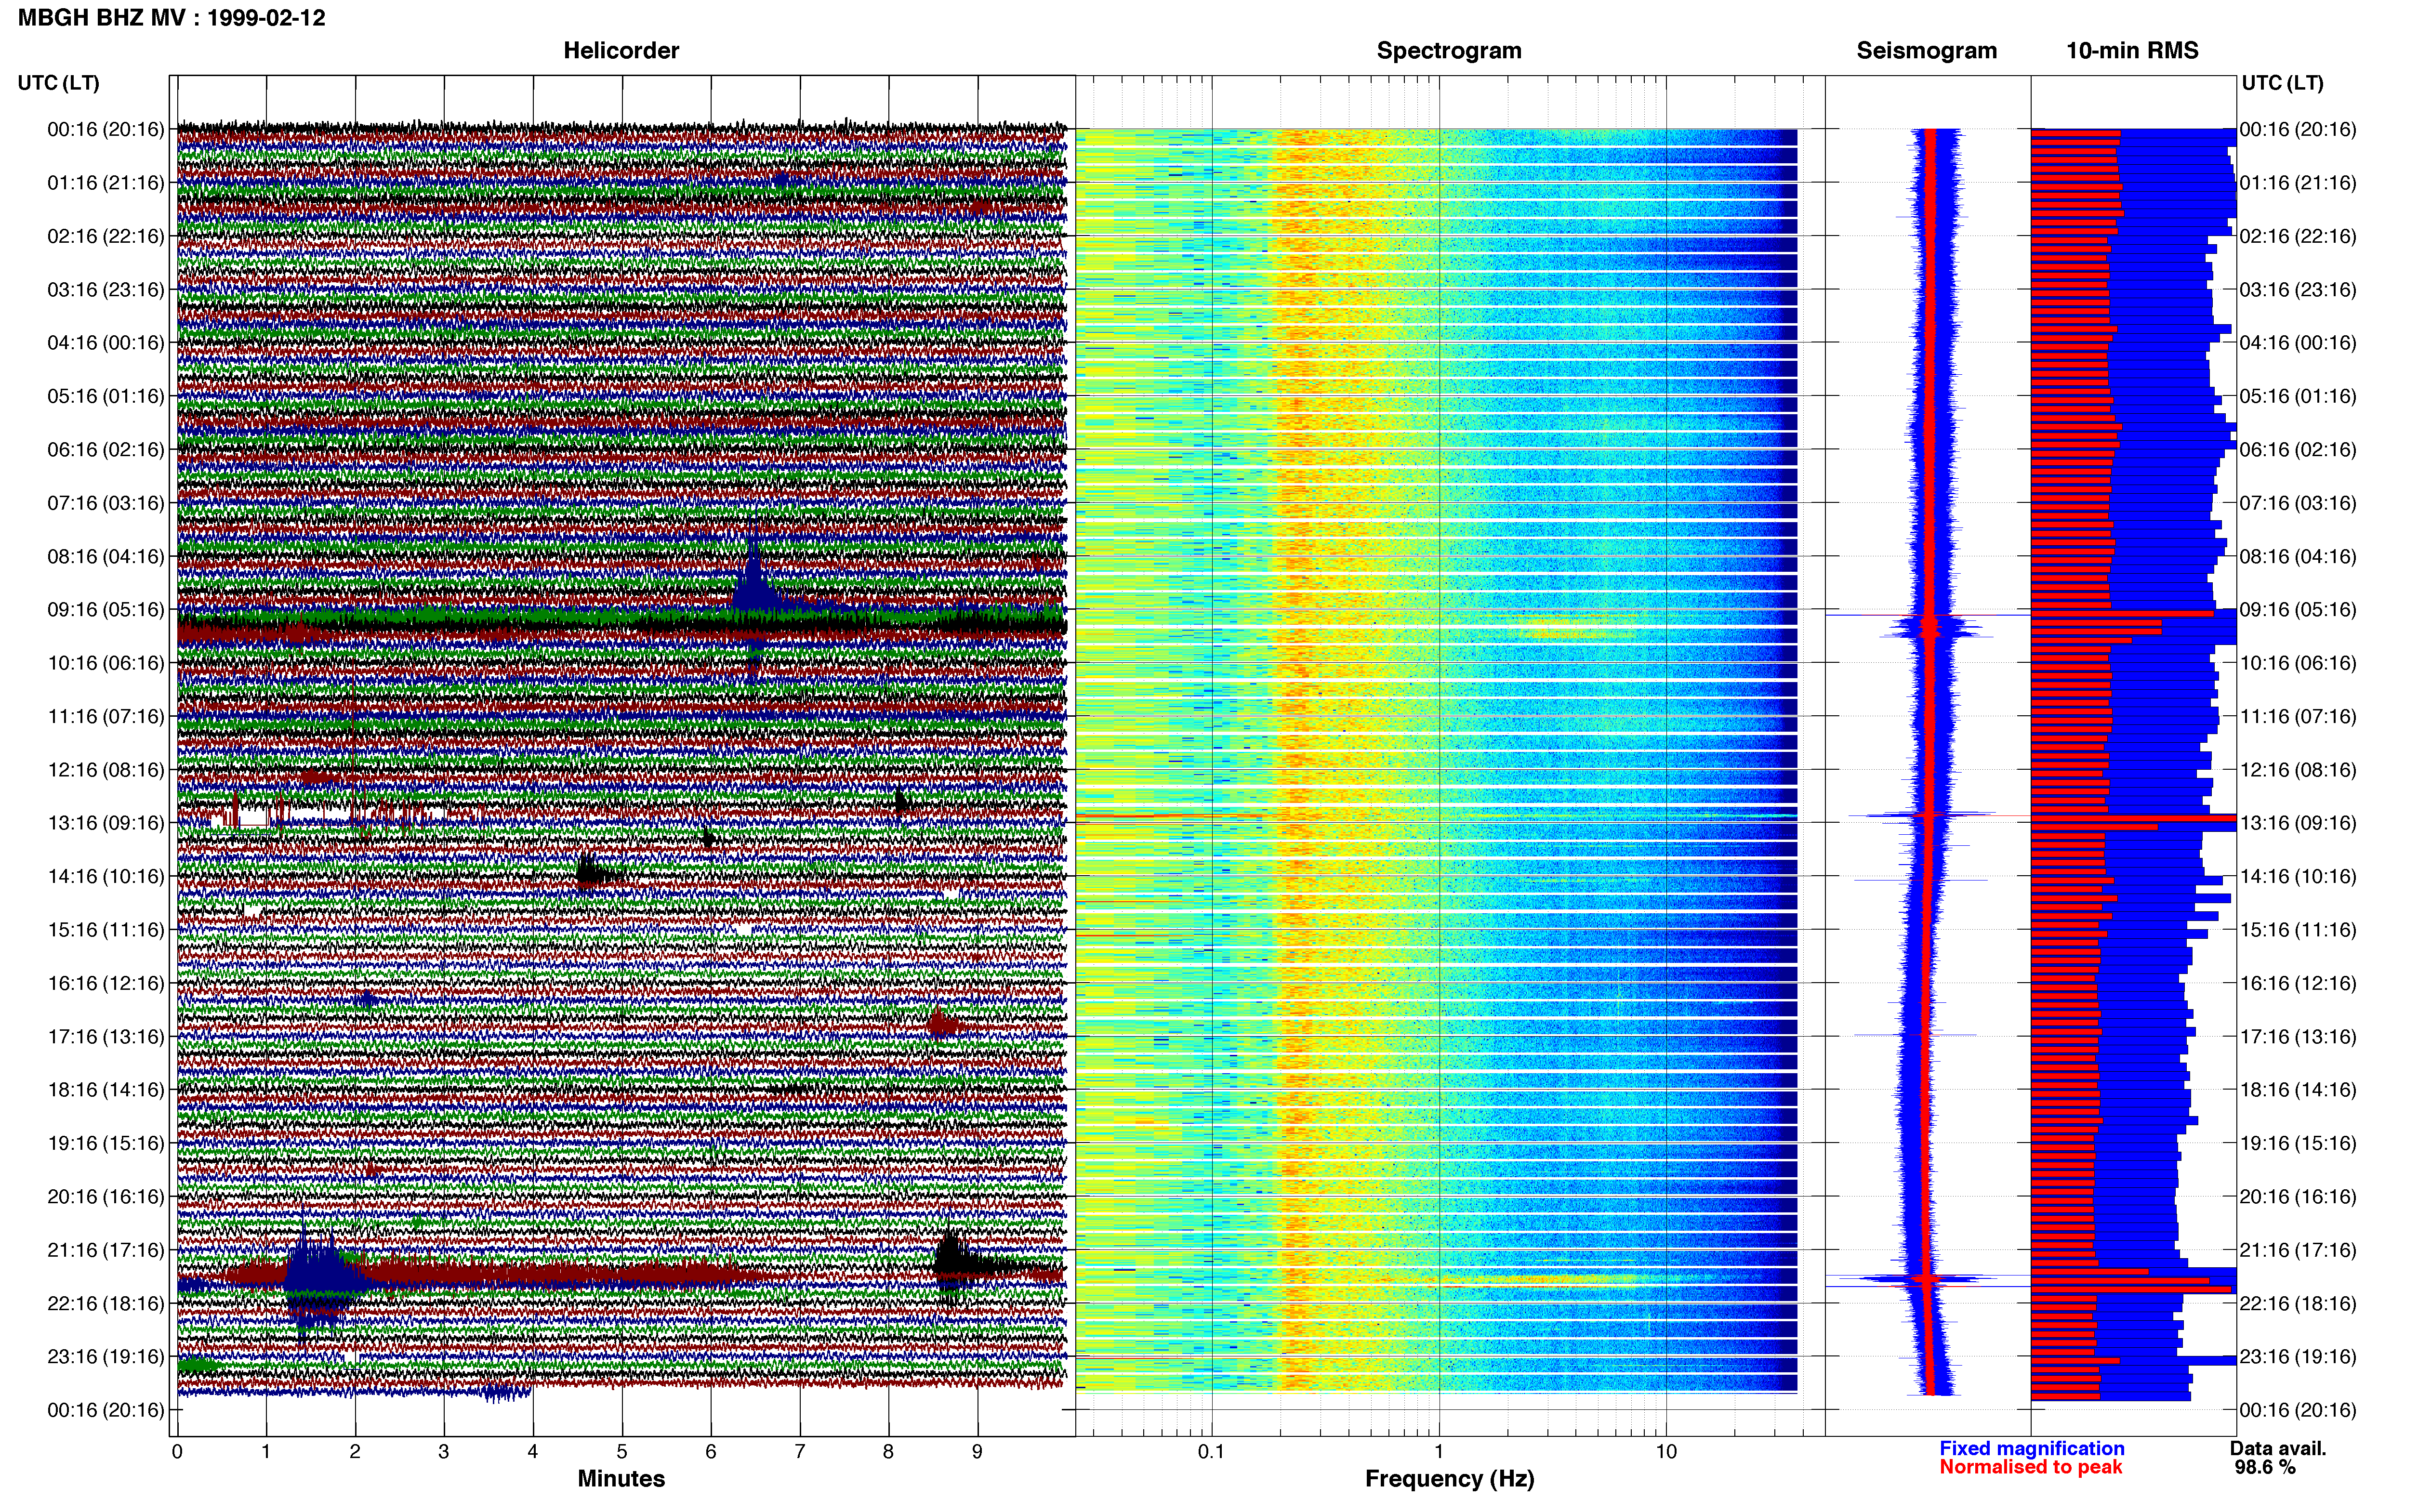Click left time label '07:16 (03:16)'
The width and height of the screenshot is (2418, 1512).
click(105, 503)
